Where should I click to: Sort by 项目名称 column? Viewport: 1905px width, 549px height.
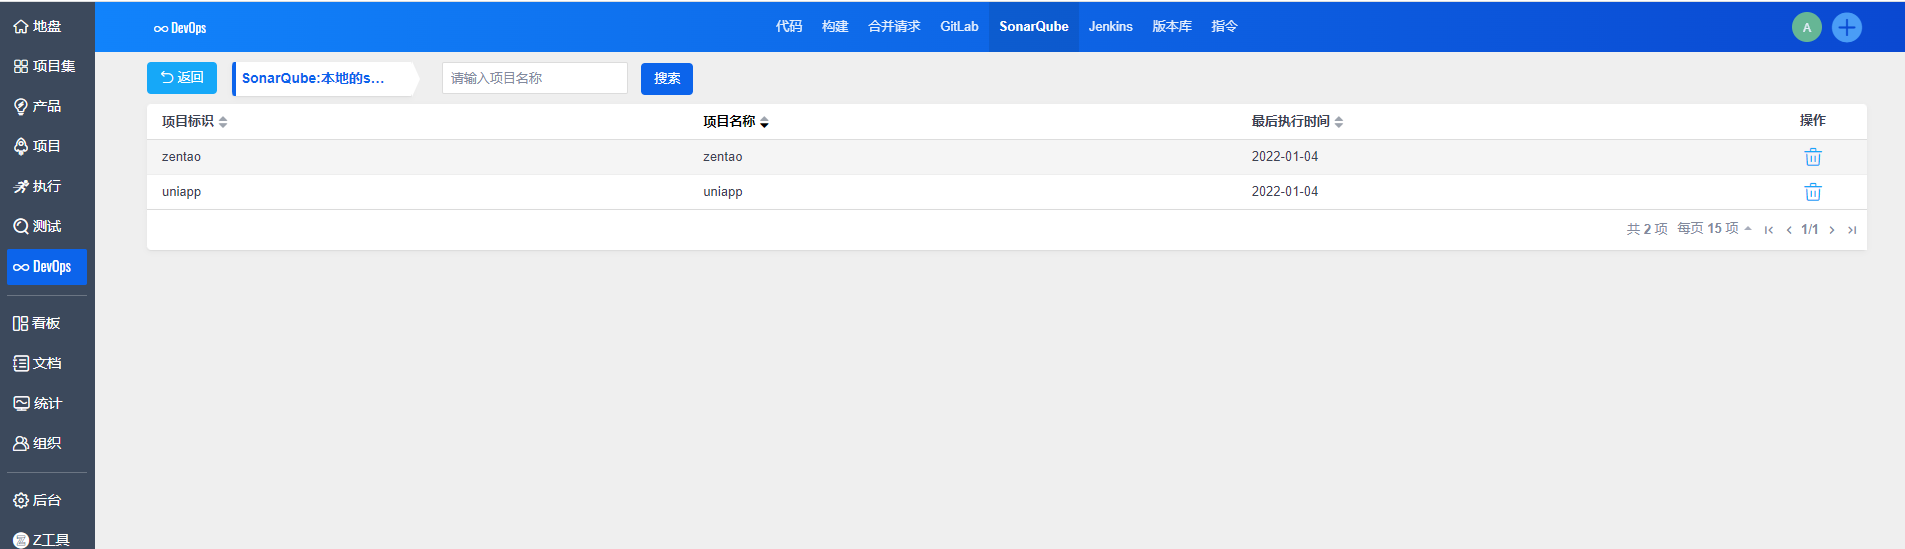click(x=736, y=121)
